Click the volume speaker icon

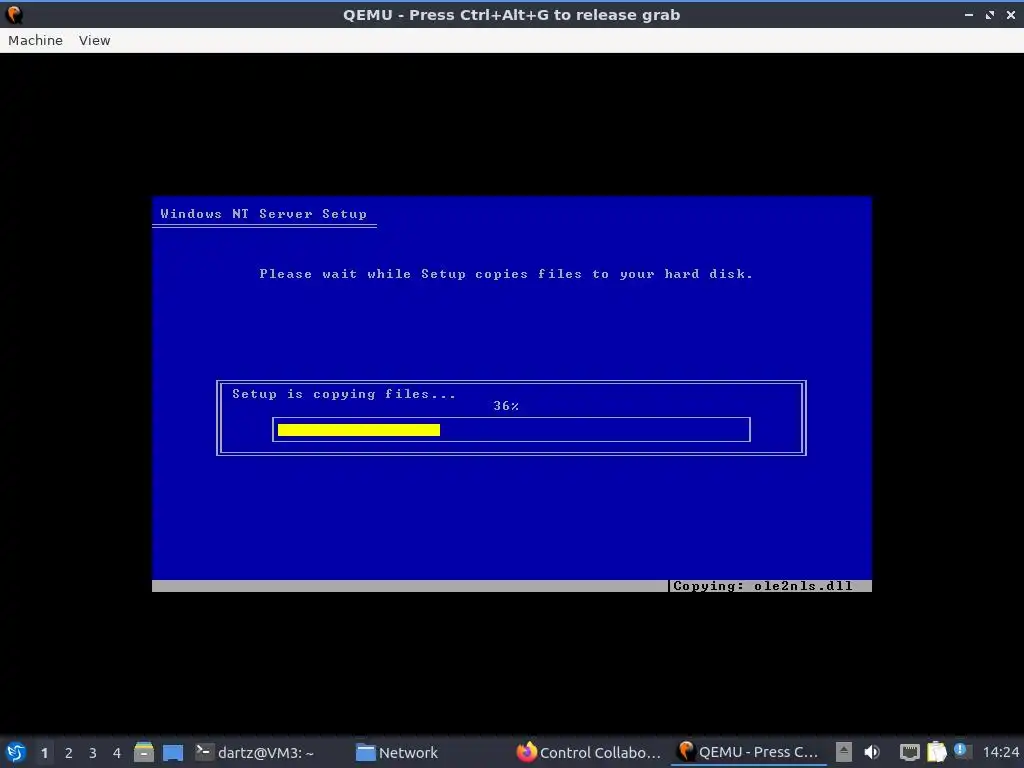(872, 752)
